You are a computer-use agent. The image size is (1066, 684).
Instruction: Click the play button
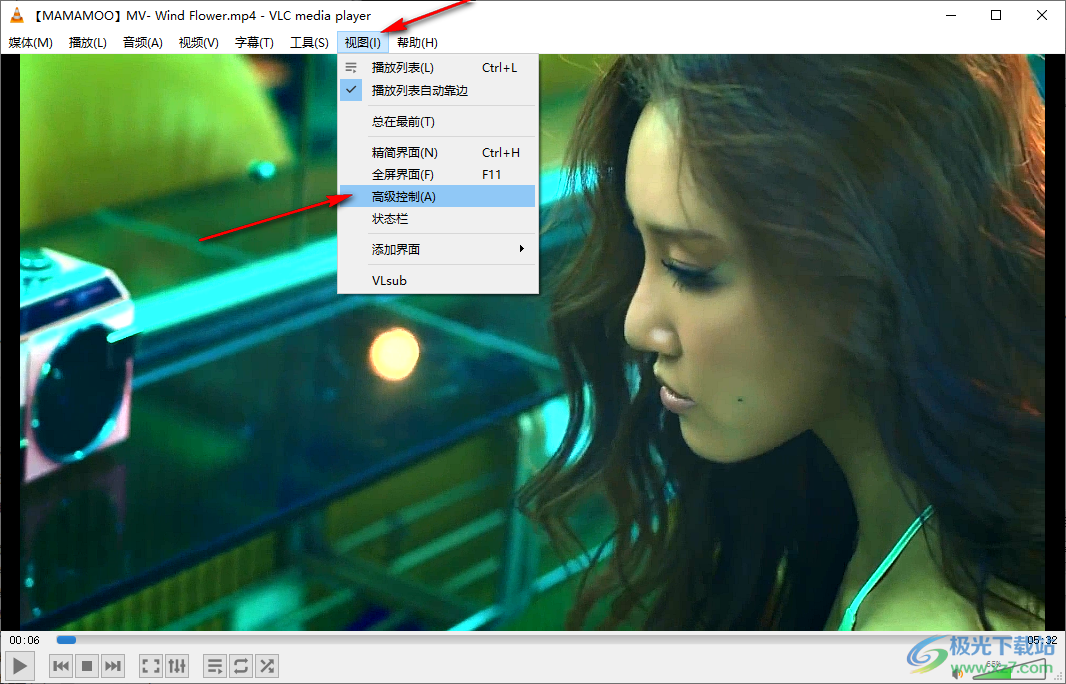[20, 666]
